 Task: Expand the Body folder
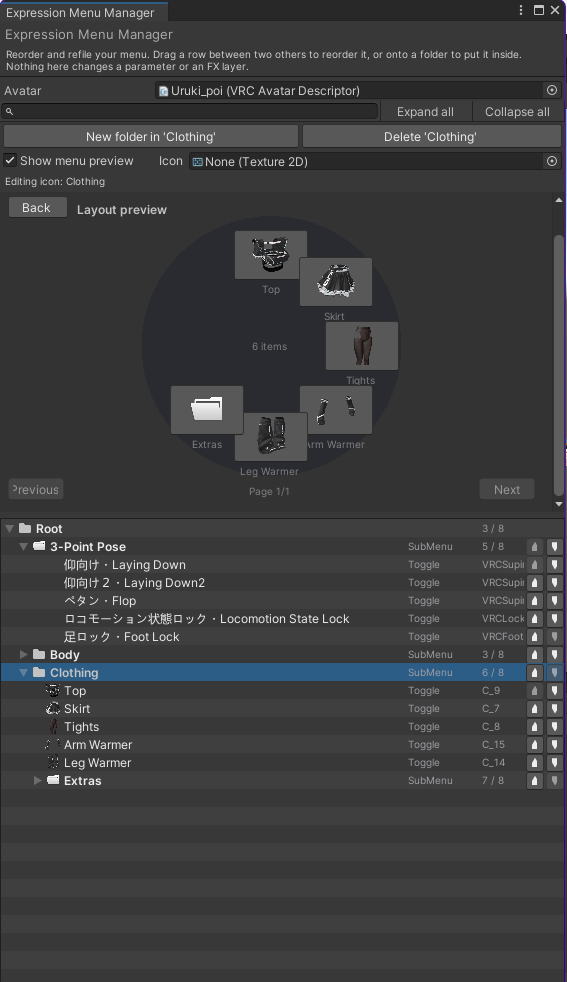(24, 654)
